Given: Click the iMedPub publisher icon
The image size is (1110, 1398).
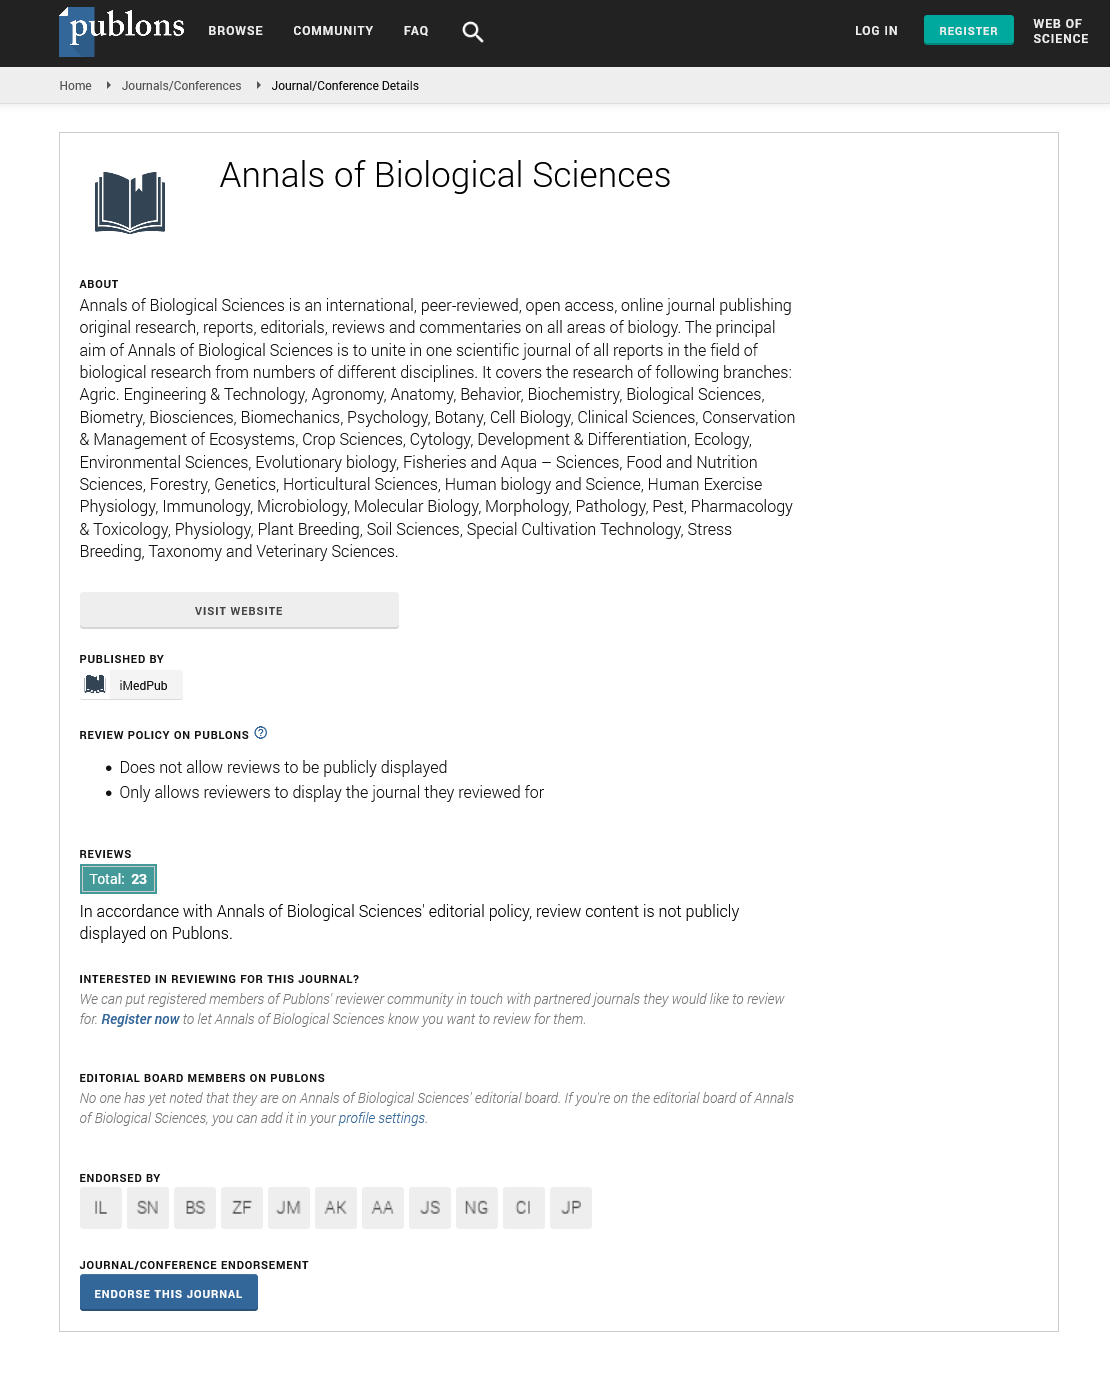Looking at the screenshot, I should pyautogui.click(x=95, y=685).
